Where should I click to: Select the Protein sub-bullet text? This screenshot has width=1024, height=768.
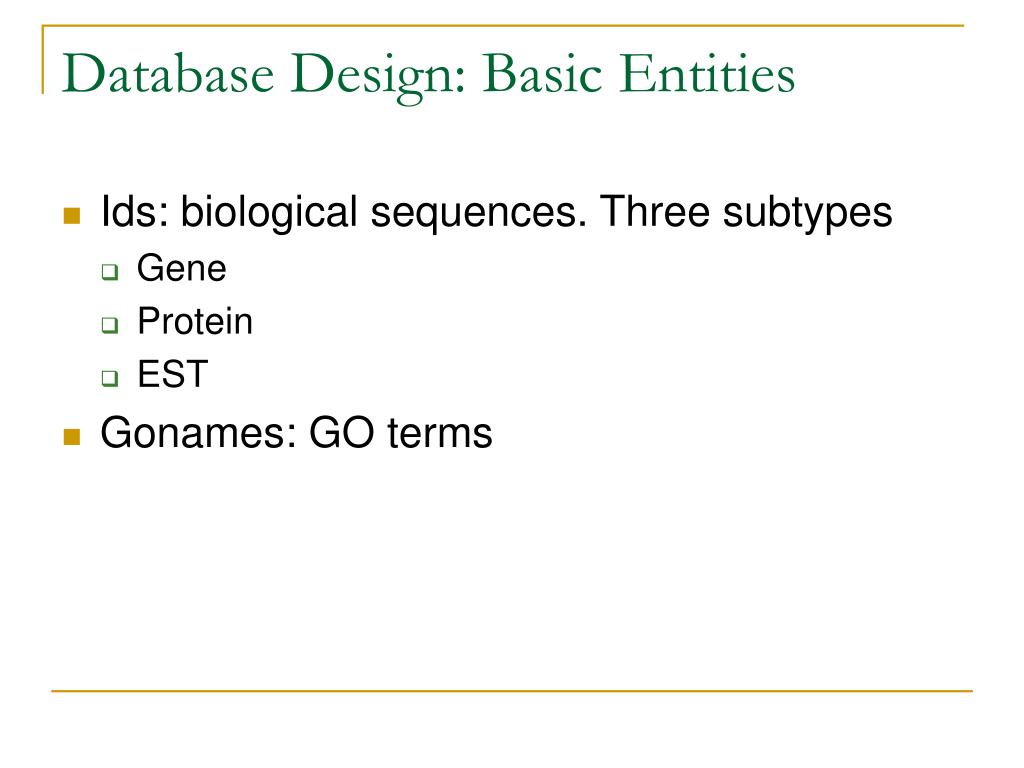195,321
